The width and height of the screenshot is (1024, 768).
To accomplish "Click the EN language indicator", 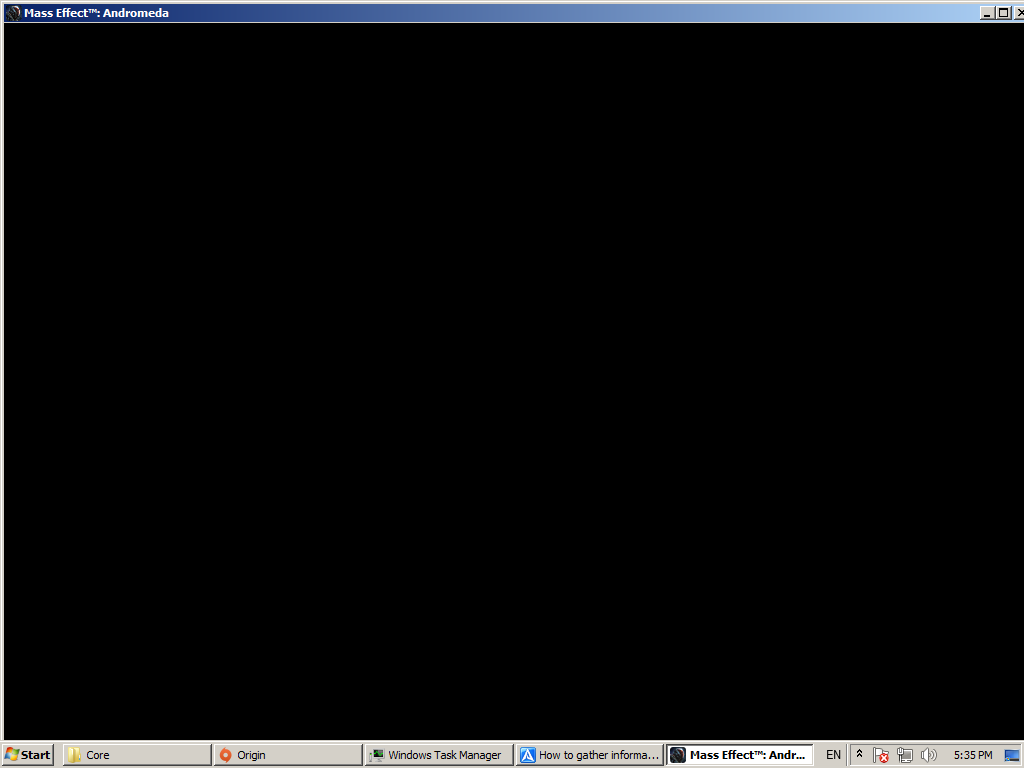I will tap(833, 755).
